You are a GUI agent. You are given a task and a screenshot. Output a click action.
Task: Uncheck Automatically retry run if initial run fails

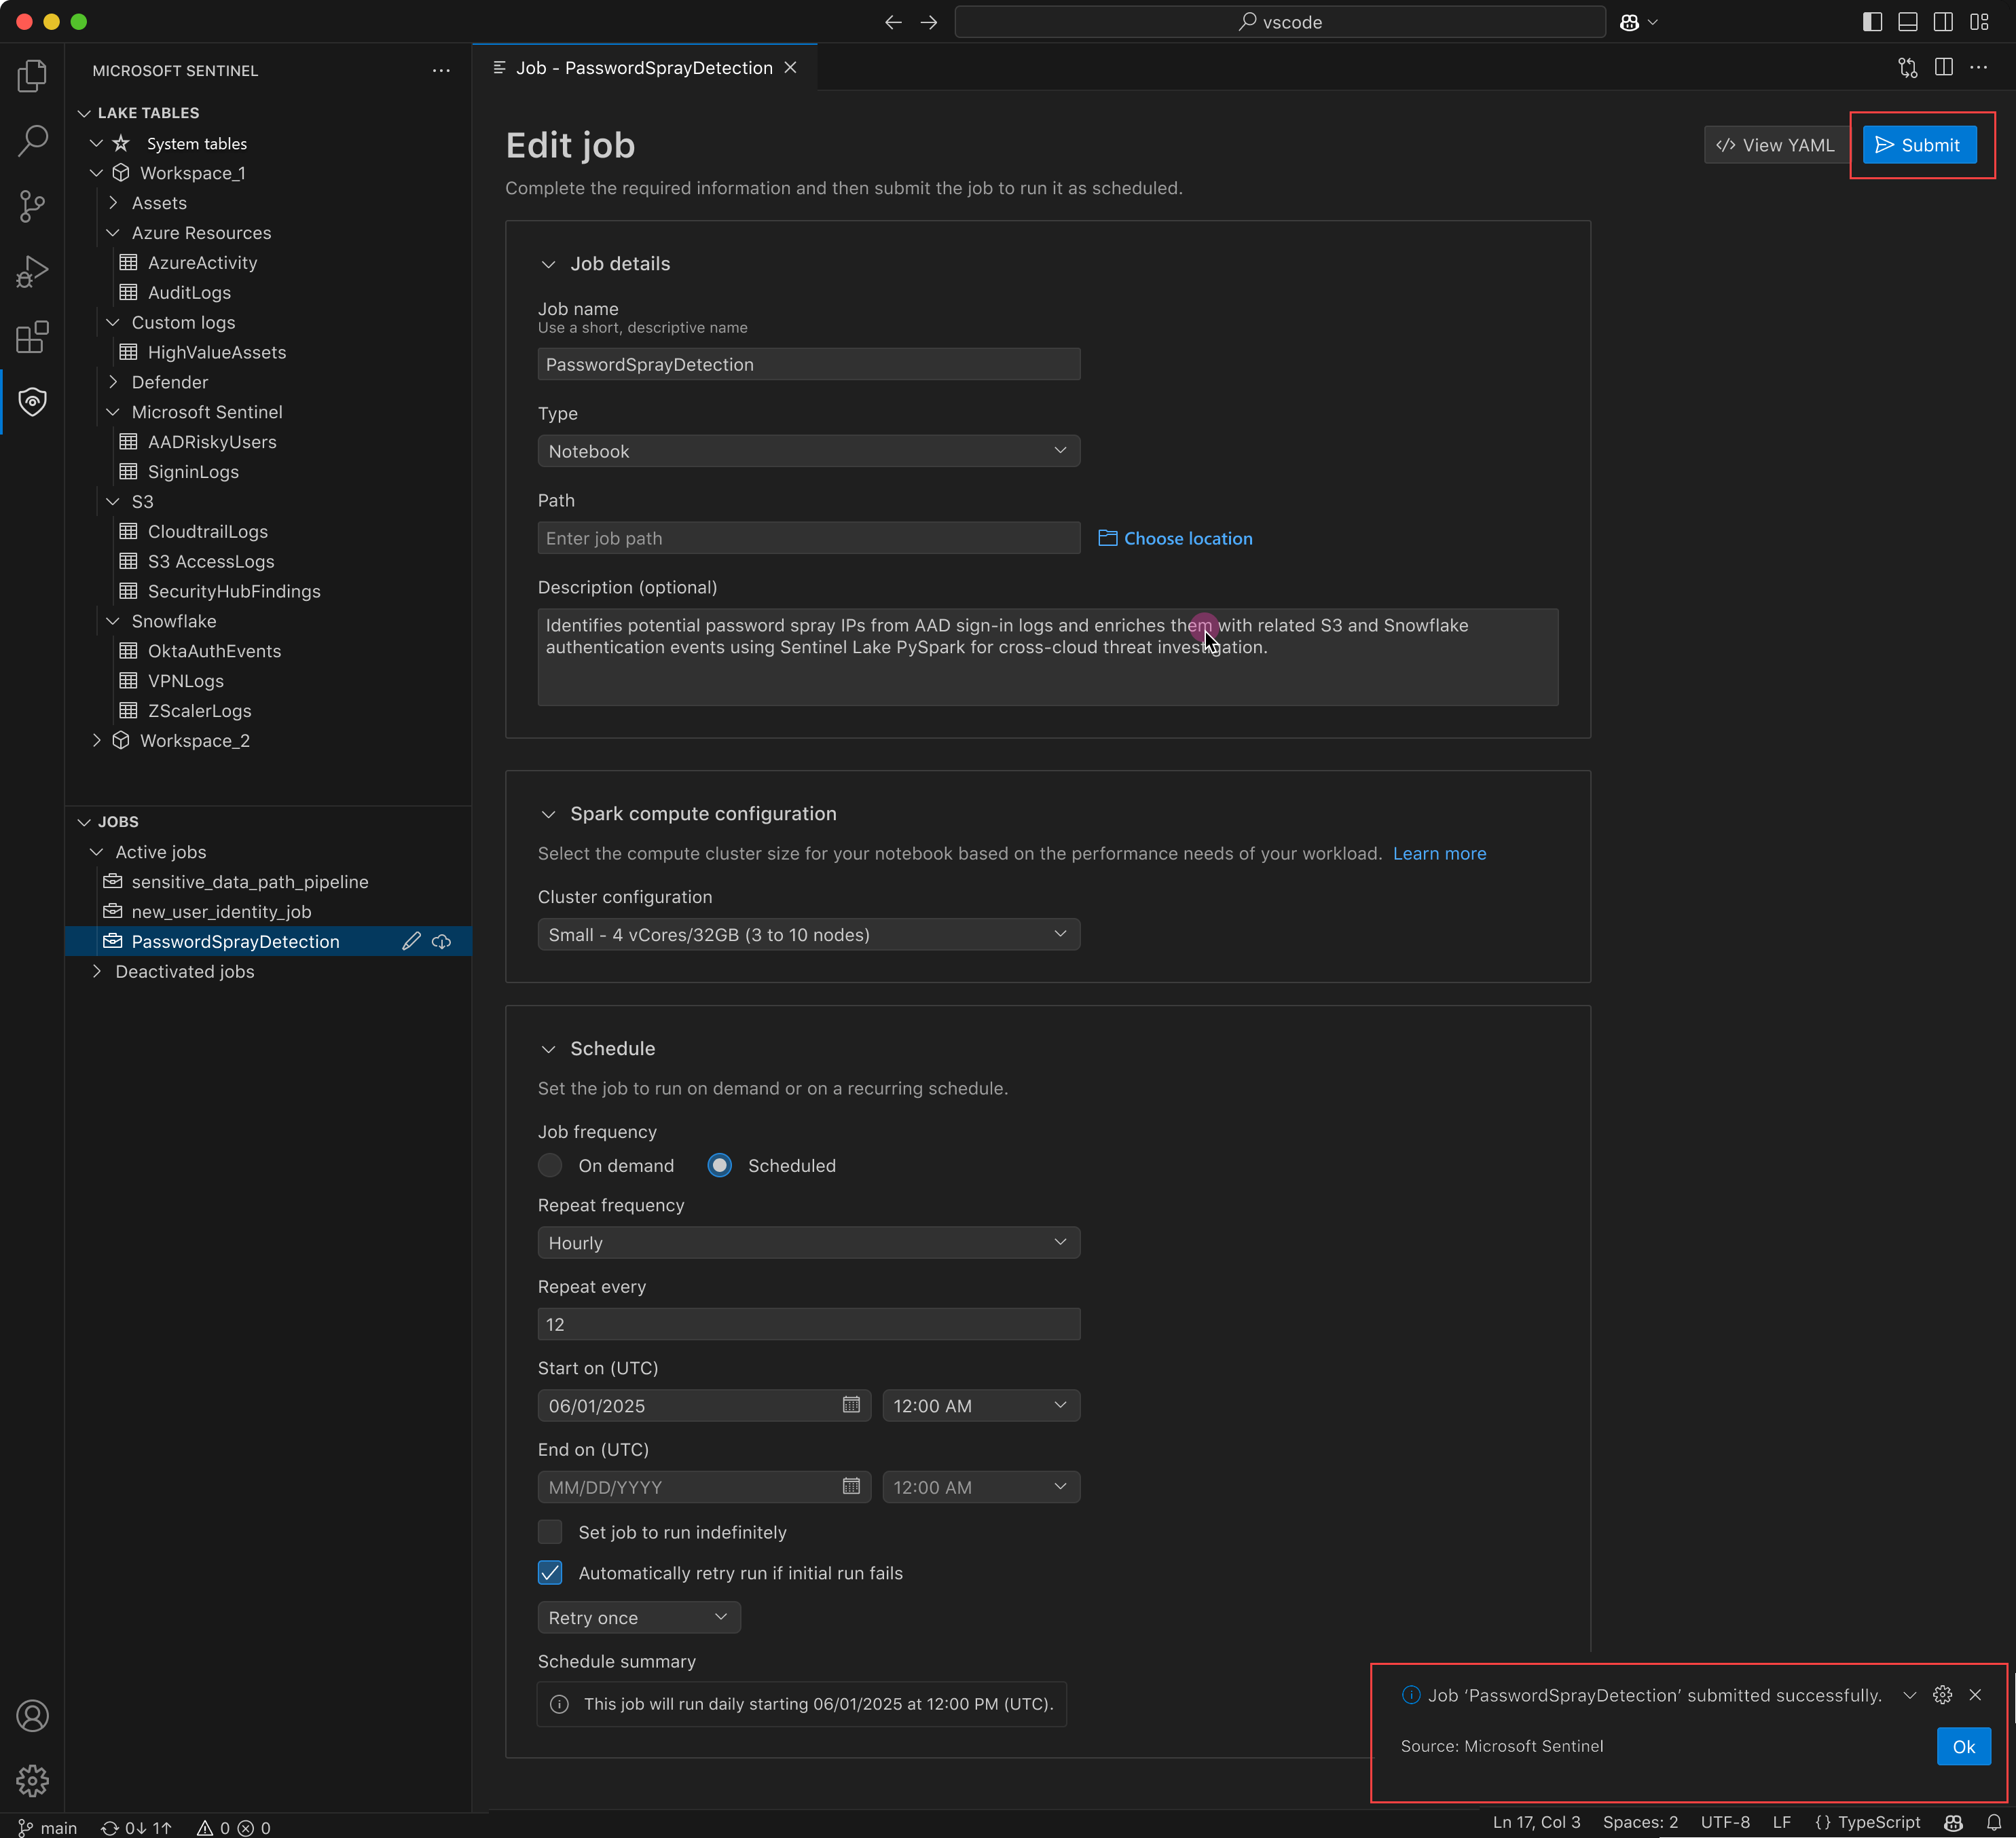[550, 1573]
